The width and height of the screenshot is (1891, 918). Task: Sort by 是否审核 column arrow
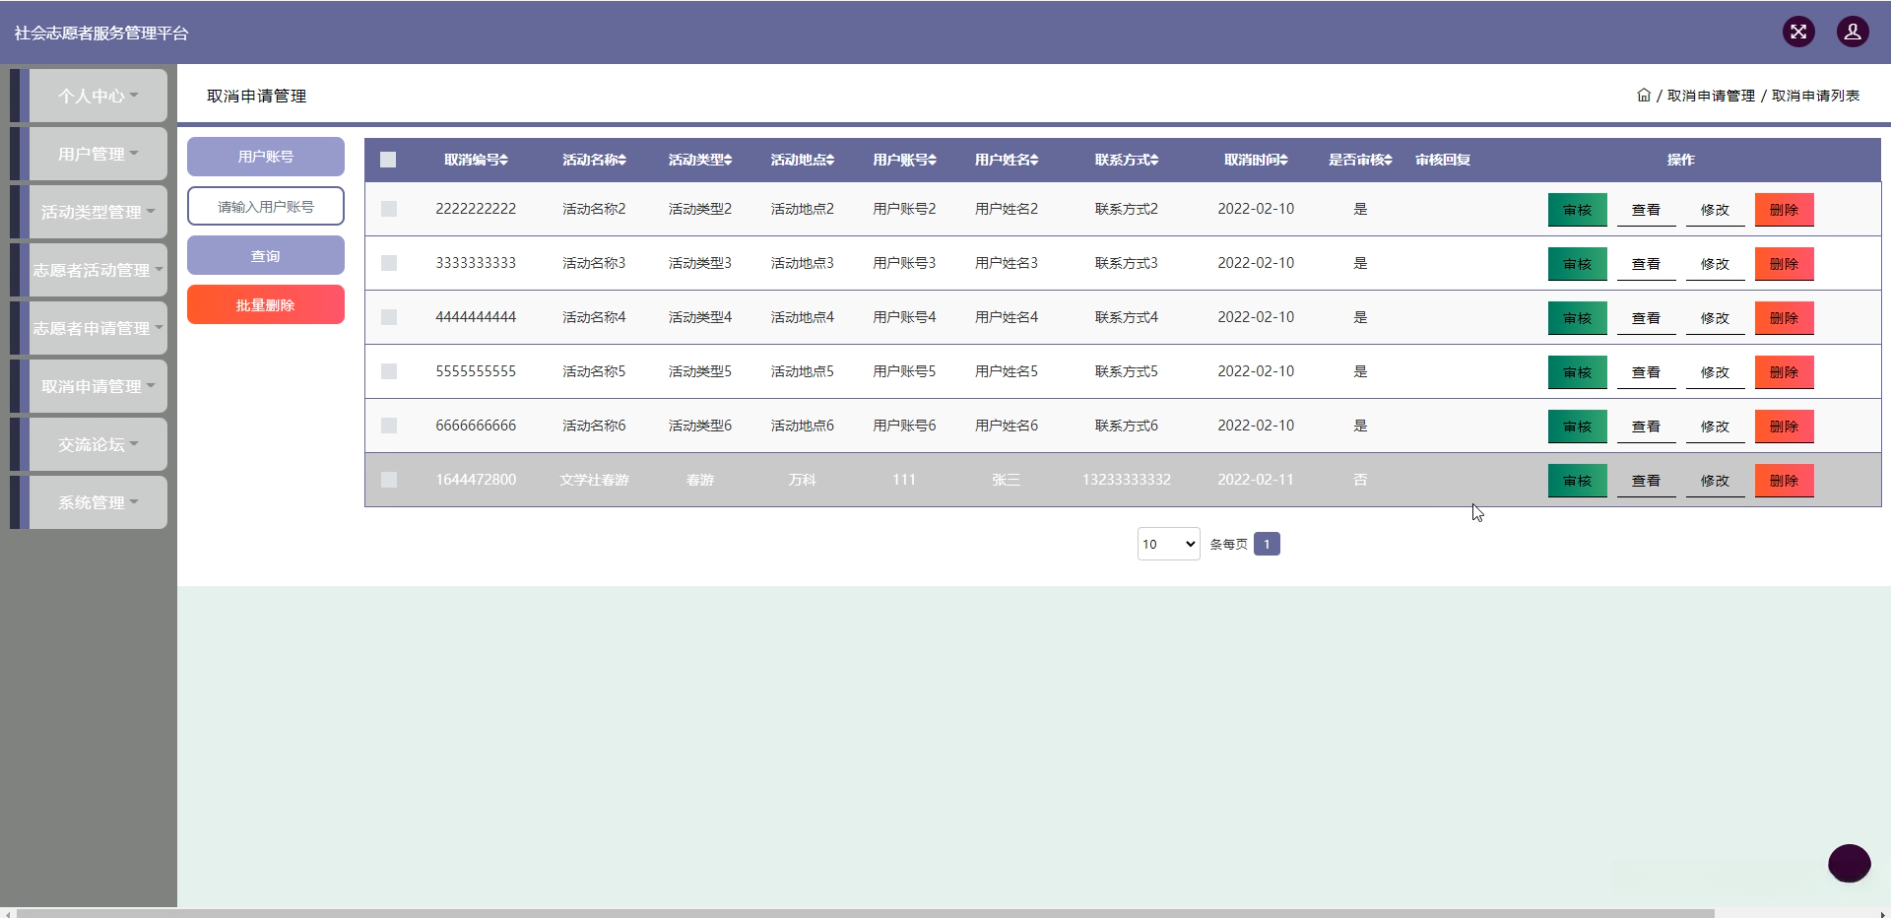tap(1387, 160)
